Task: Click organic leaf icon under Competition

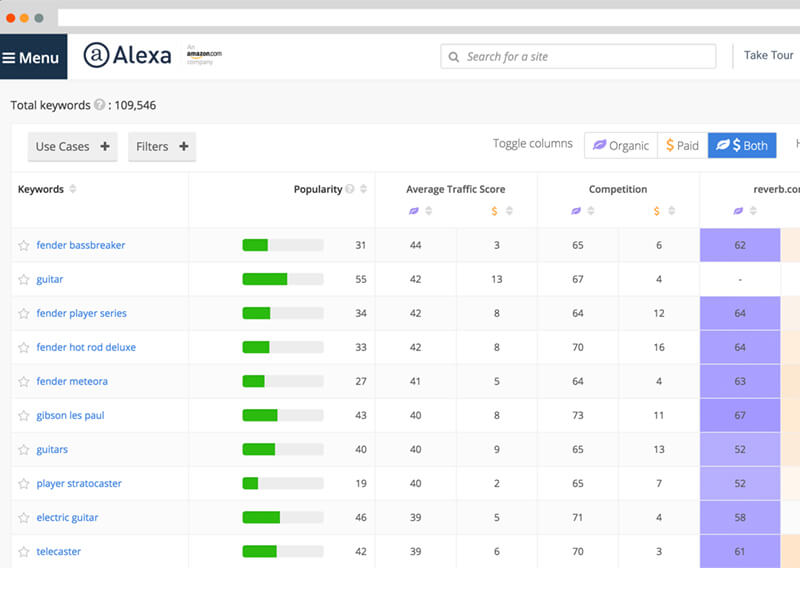Action: tap(576, 211)
